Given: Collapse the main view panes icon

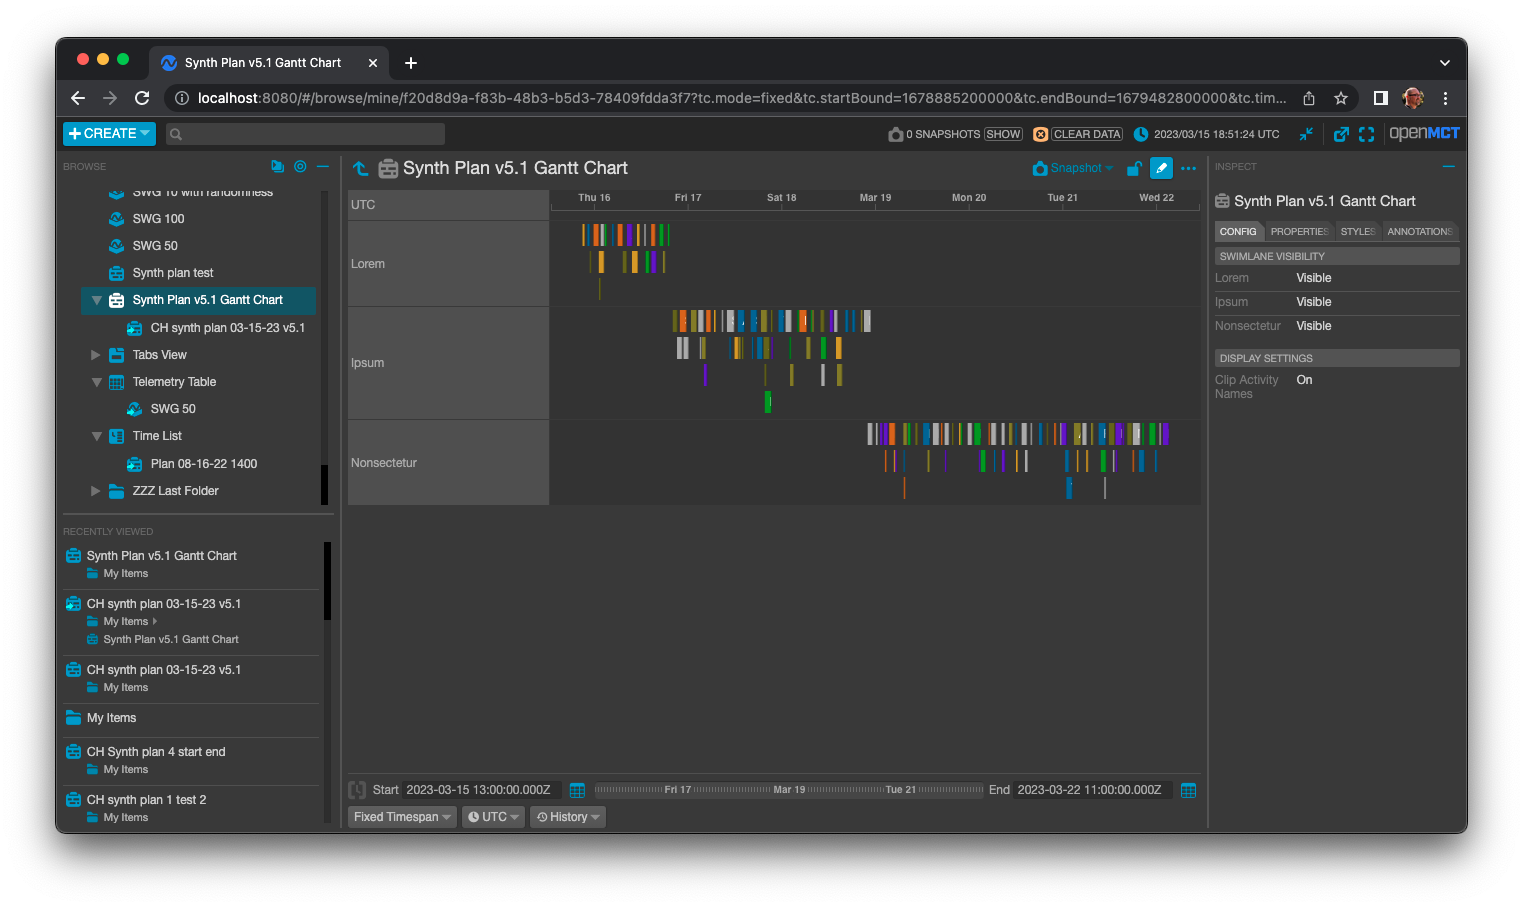Looking at the screenshot, I should coord(1306,134).
